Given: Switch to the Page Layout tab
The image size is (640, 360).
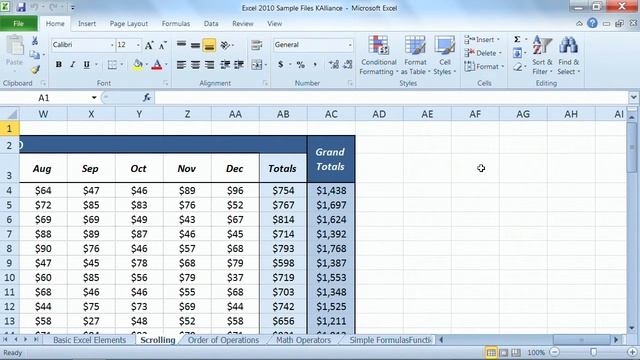Looking at the screenshot, I should 129,24.
